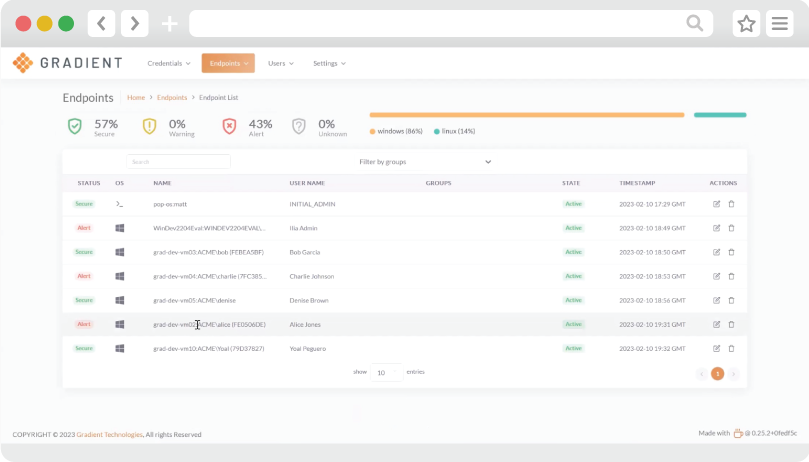The height and width of the screenshot is (462, 809).
Task: Click the Endpoints breadcrumb link
Action: (x=172, y=97)
